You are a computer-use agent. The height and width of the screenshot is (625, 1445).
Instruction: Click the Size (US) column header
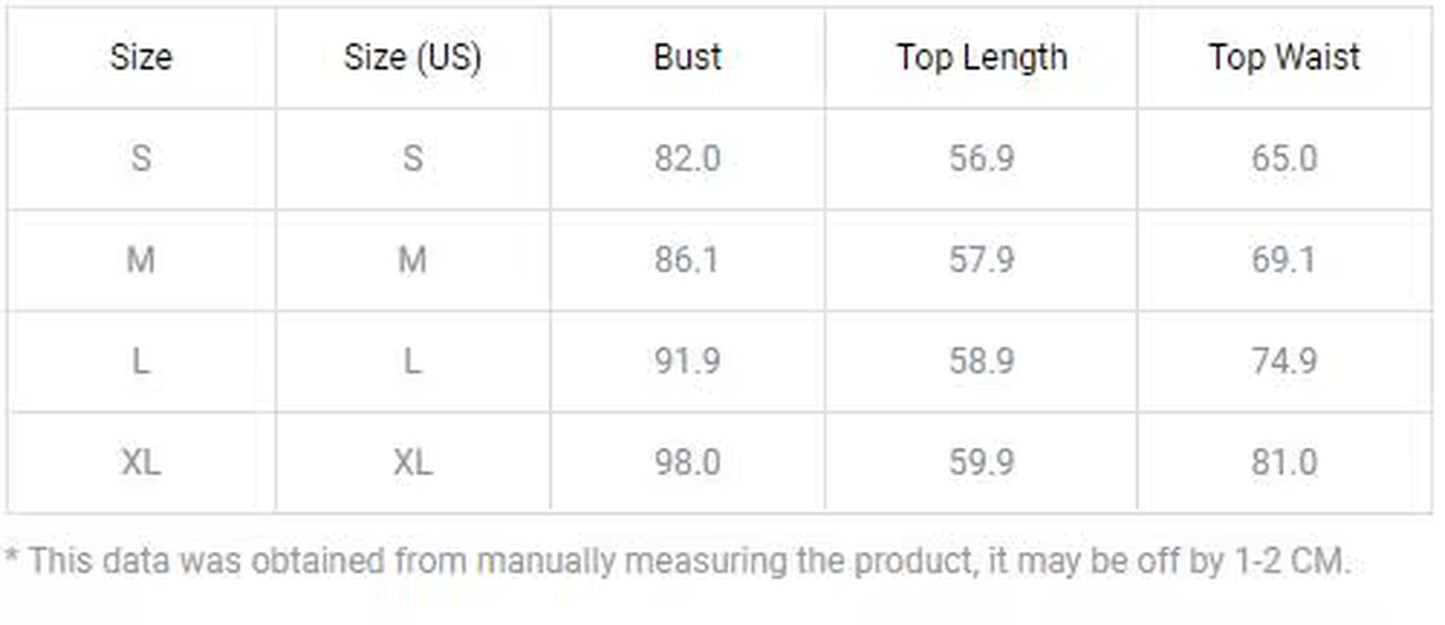pyautogui.click(x=412, y=57)
